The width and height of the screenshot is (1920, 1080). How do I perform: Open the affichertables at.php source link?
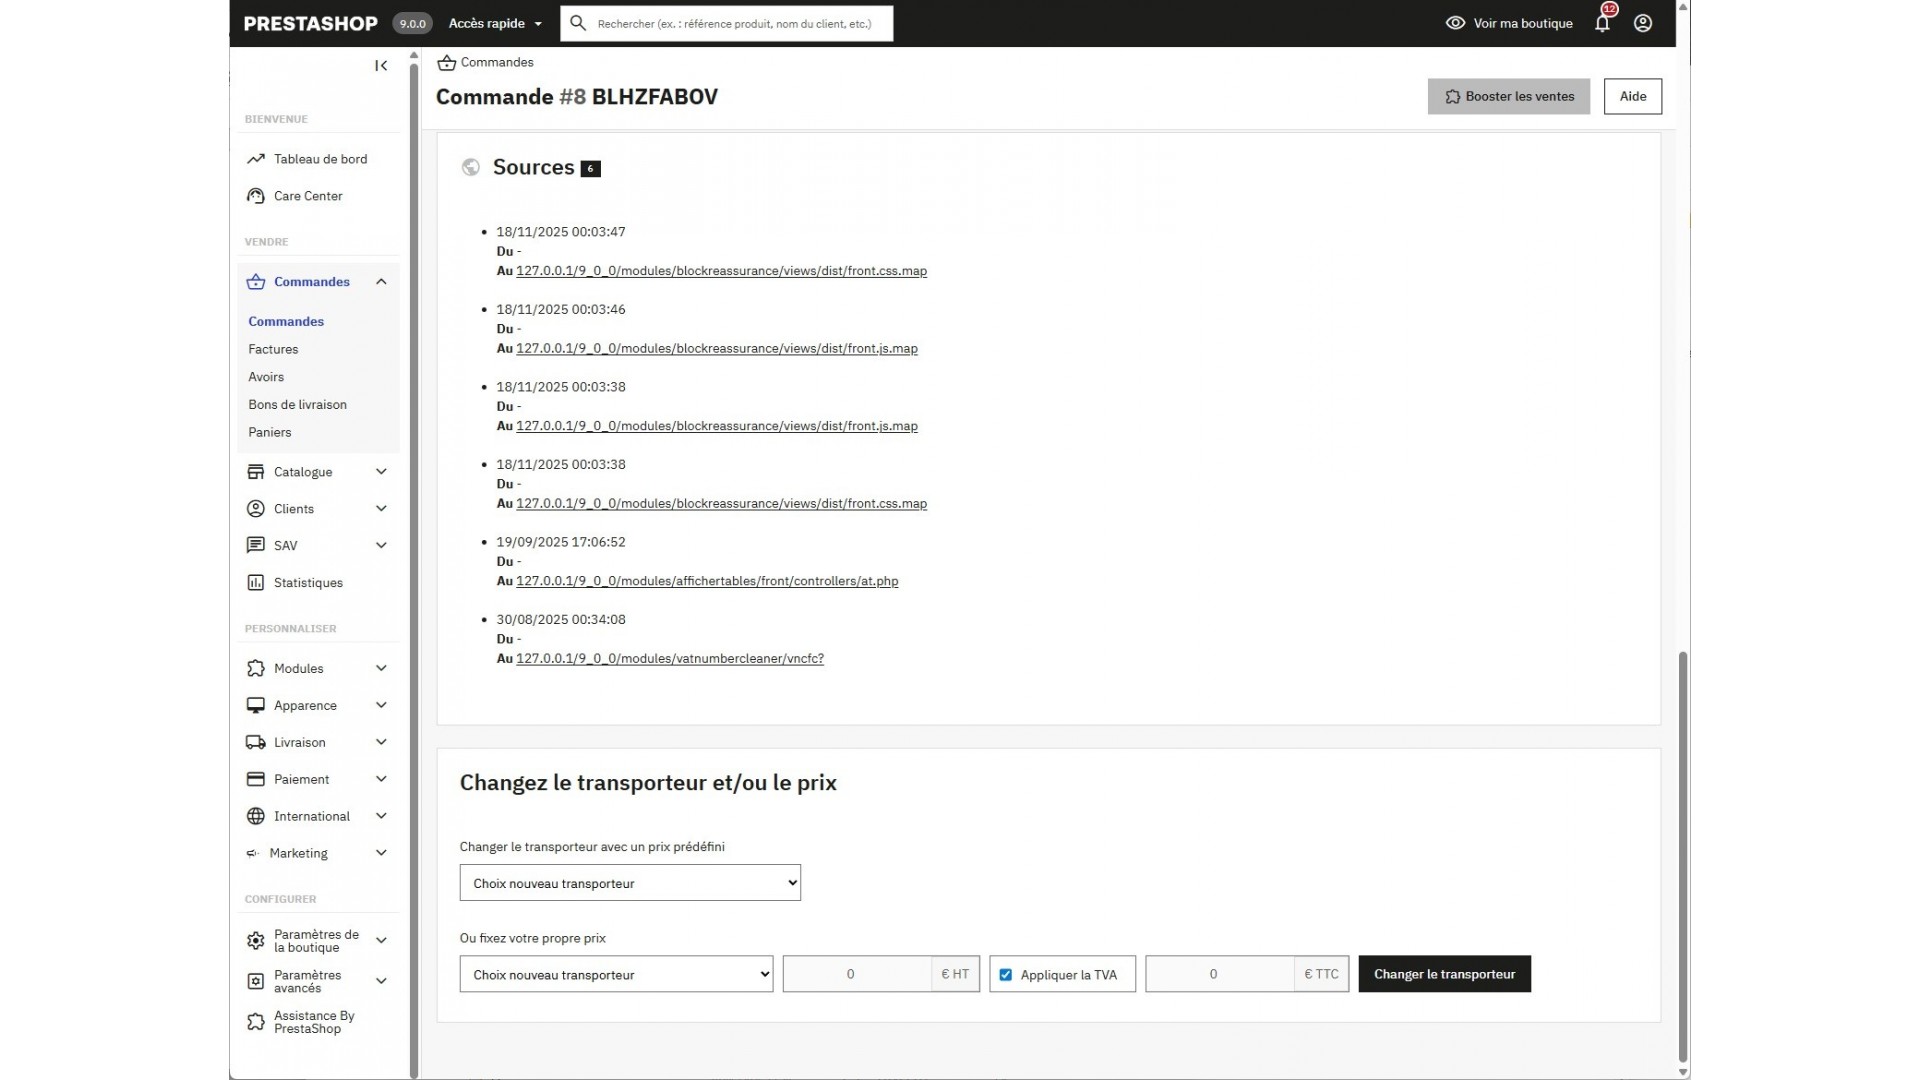click(x=706, y=581)
